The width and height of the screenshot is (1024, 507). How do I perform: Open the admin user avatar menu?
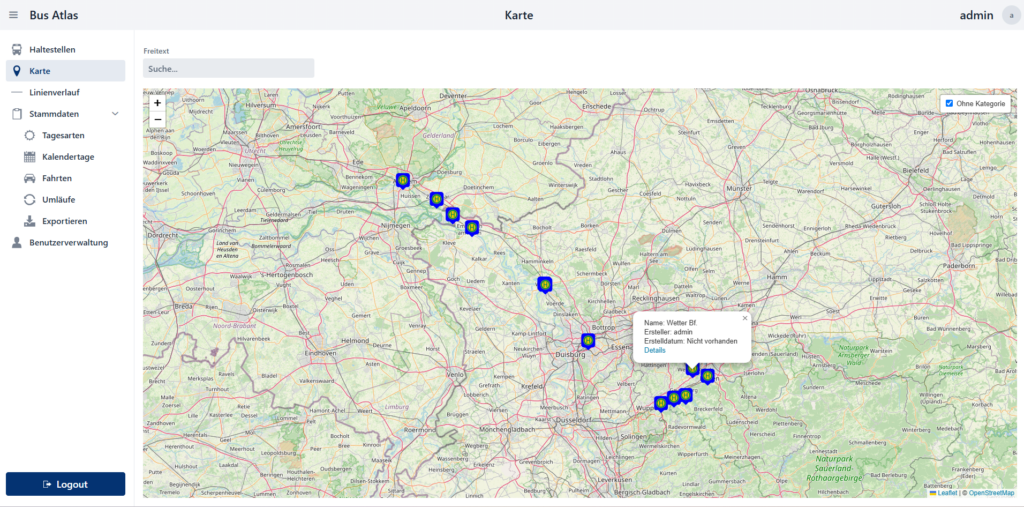coord(1011,15)
